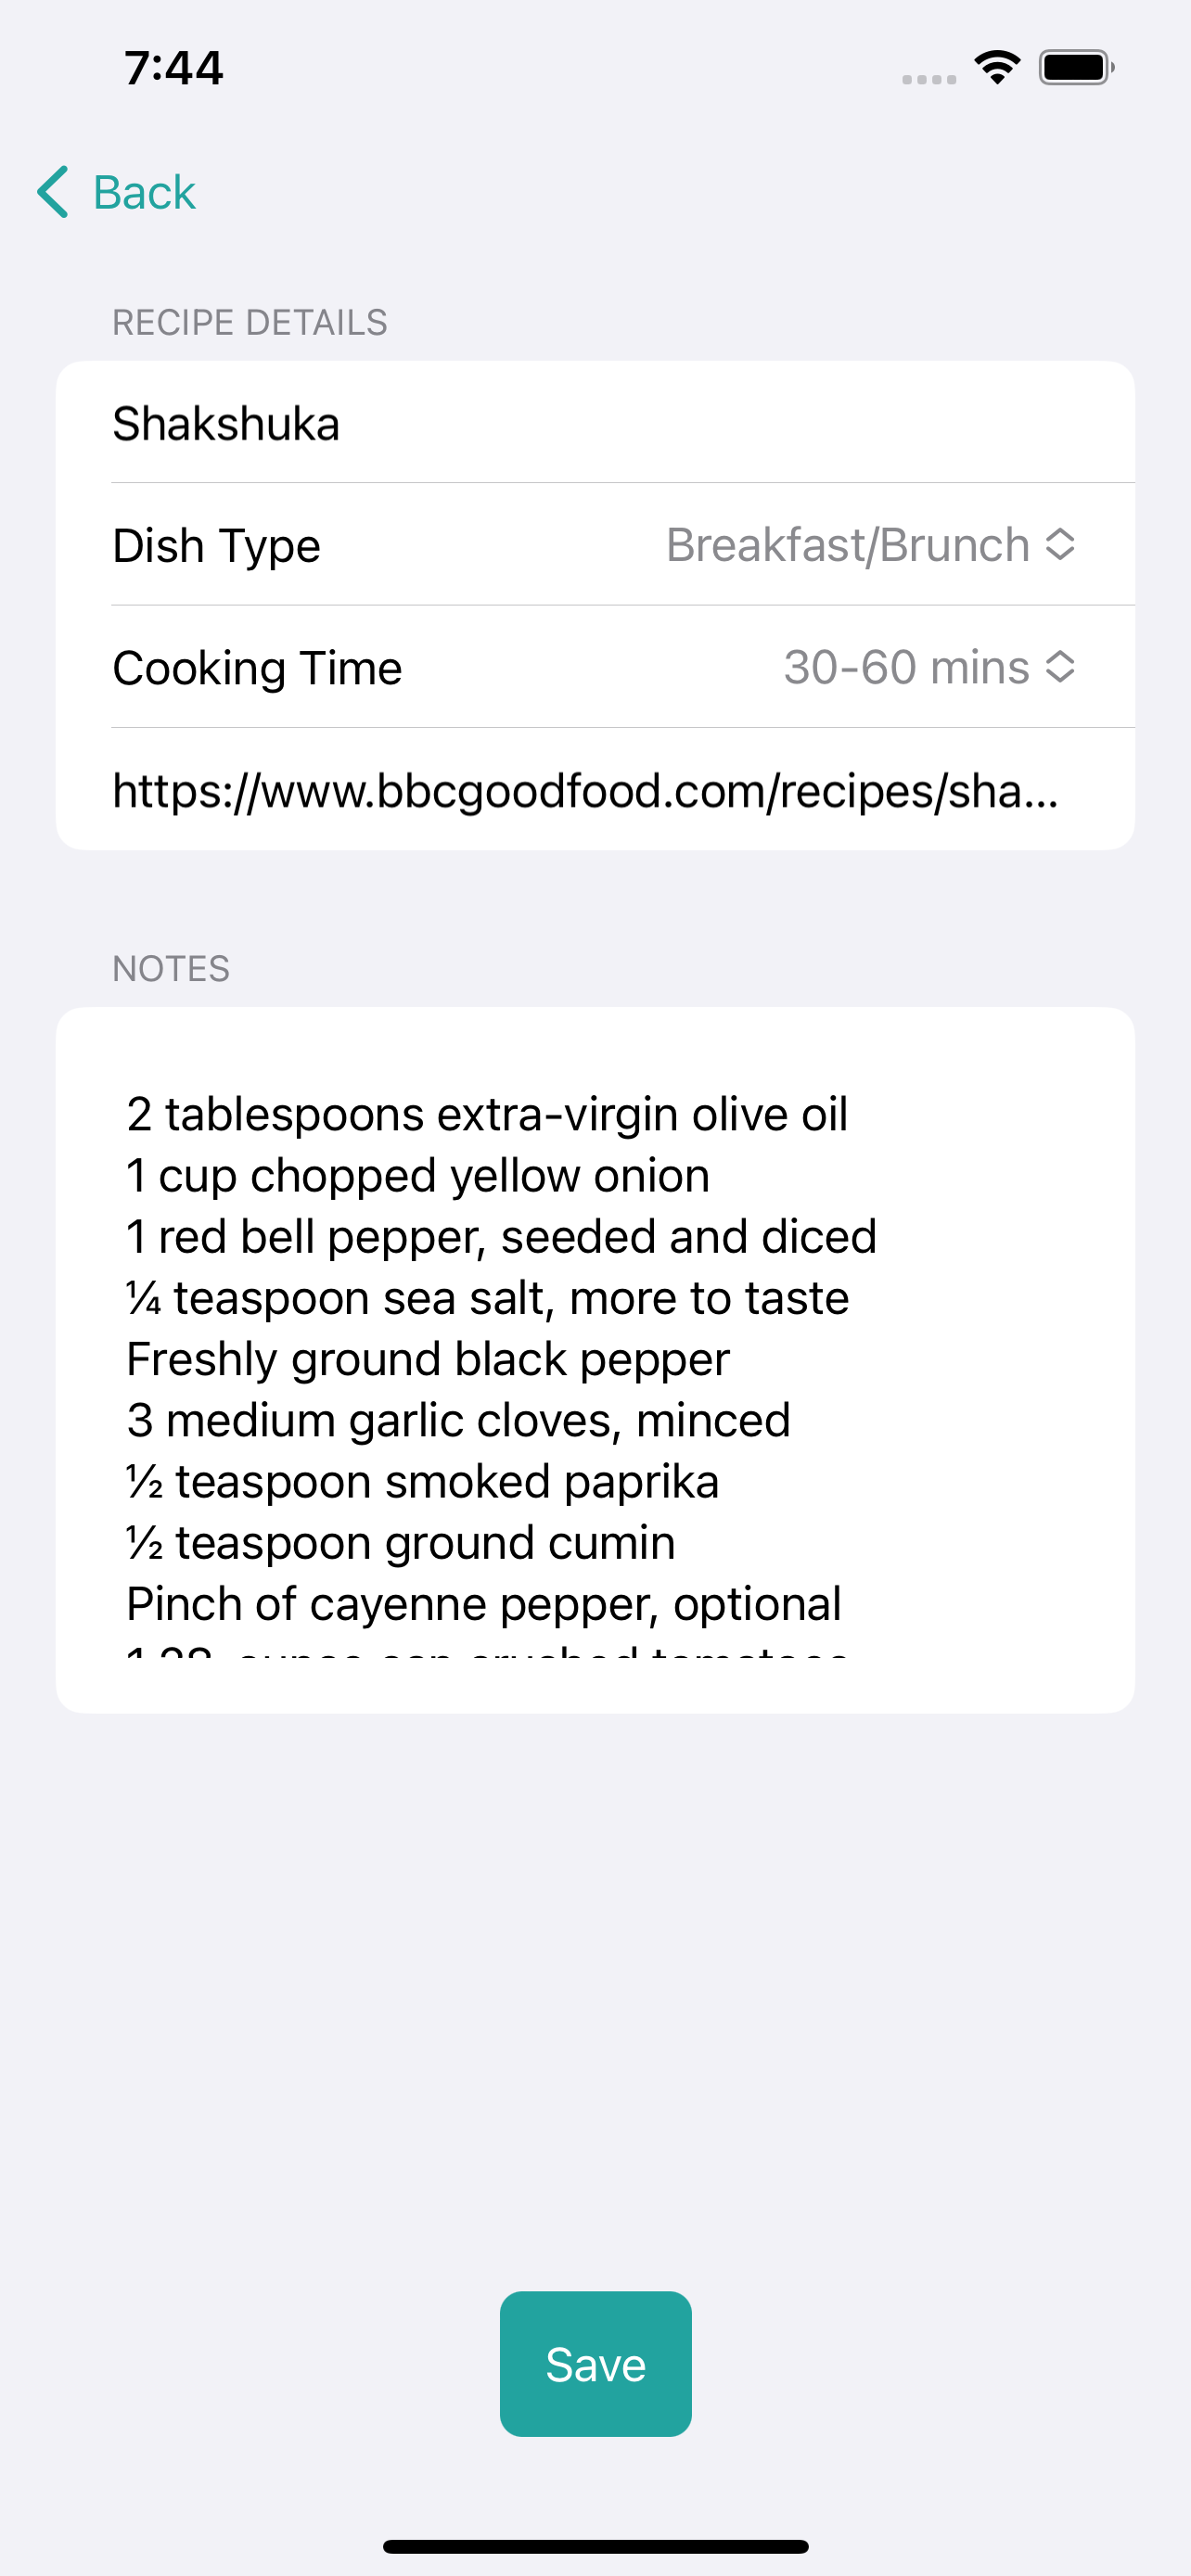Save the recipe
This screenshot has height=2576, width=1191.
(595, 2364)
